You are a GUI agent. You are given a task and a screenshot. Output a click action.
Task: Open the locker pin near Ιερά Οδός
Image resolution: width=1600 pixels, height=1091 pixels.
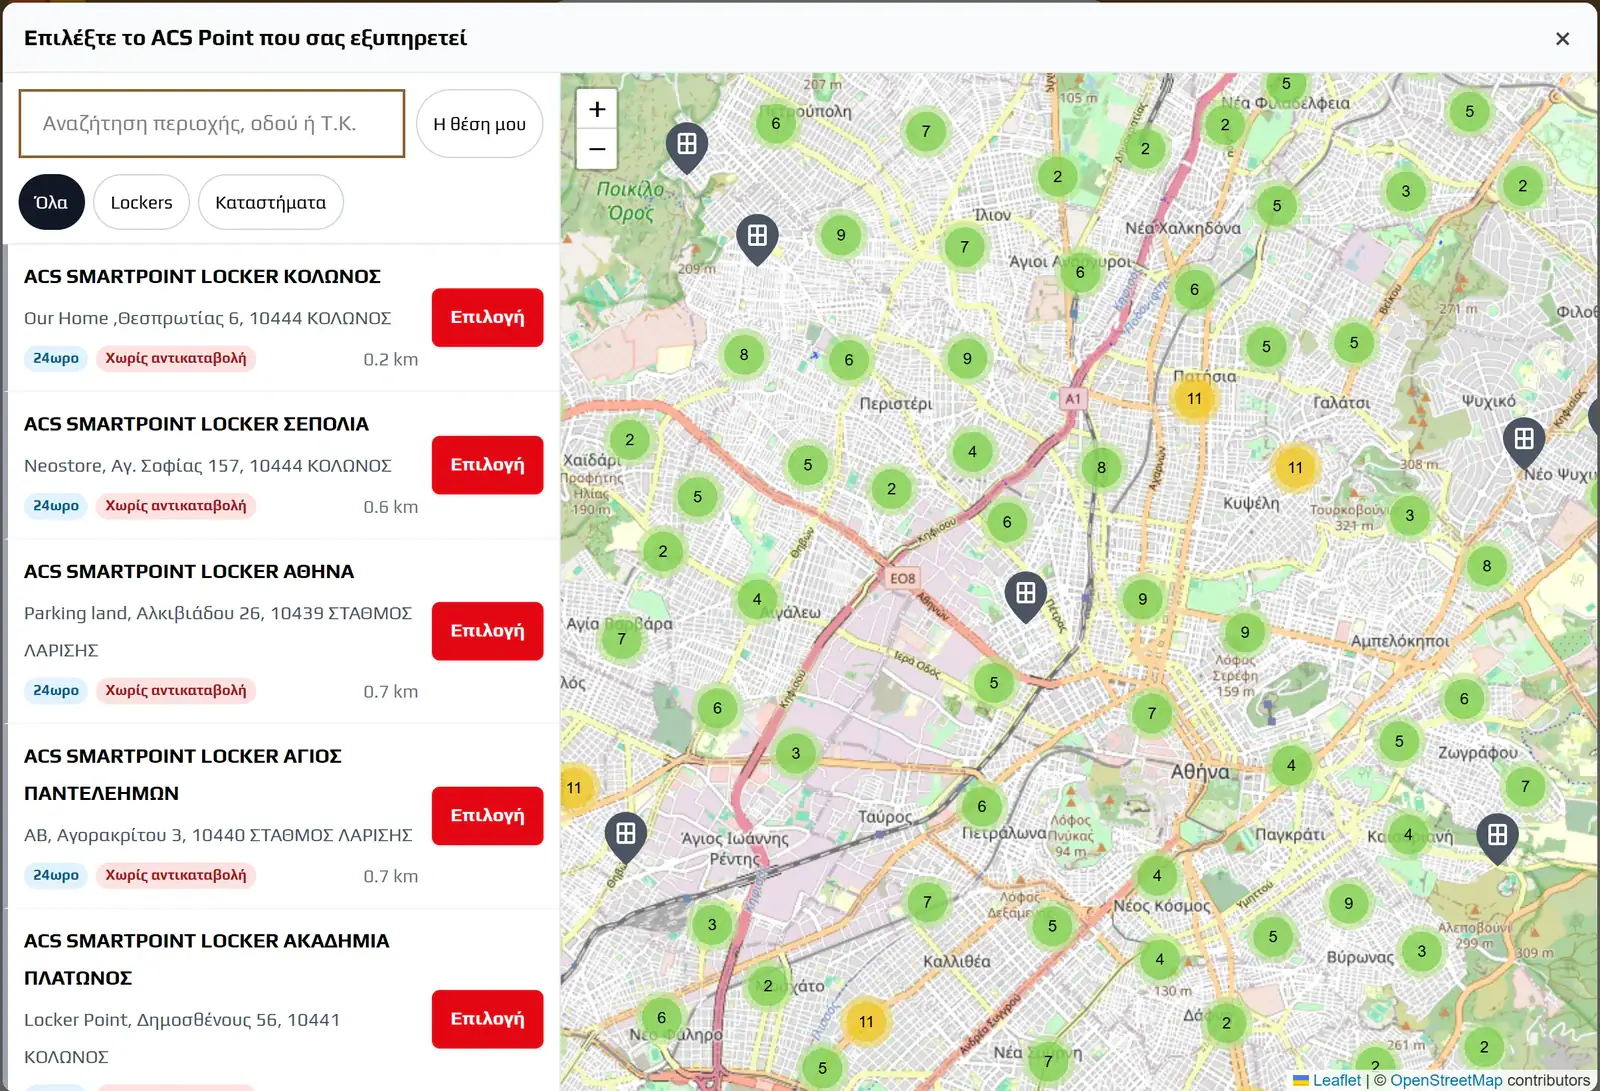point(1026,596)
